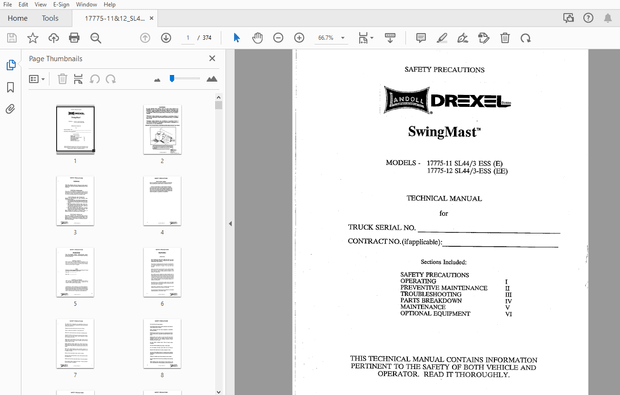Open the Window menu
The height and width of the screenshot is (395, 620).
(86, 4)
